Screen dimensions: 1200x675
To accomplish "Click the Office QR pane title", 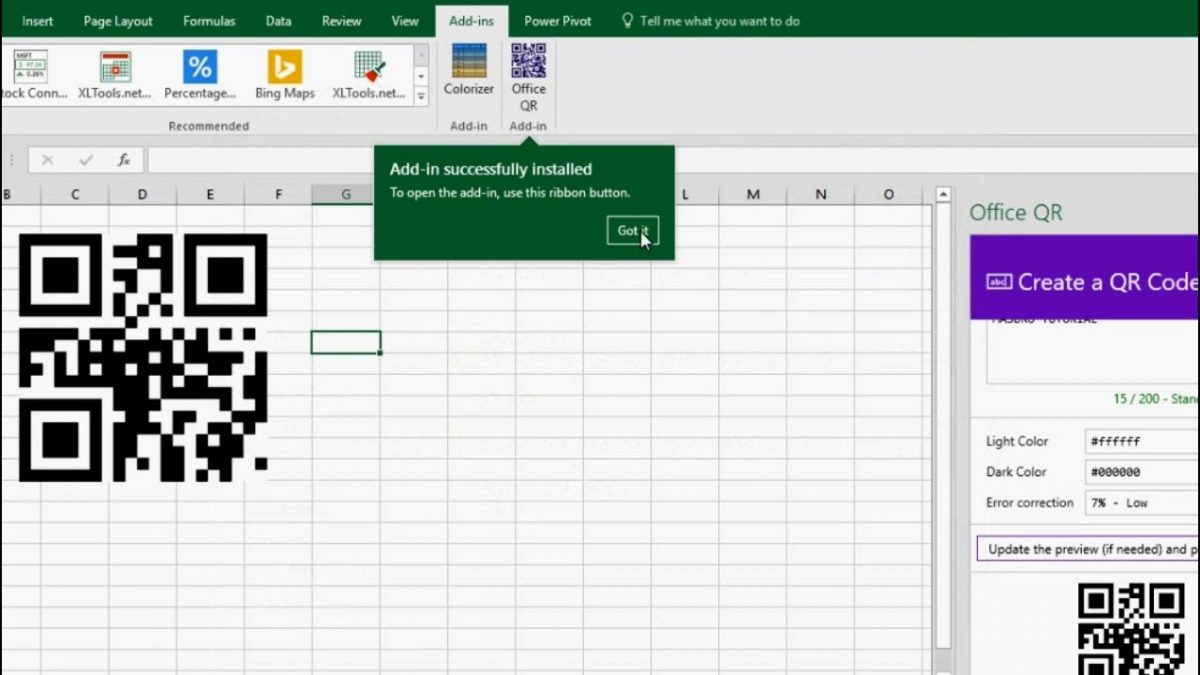I will 1015,212.
